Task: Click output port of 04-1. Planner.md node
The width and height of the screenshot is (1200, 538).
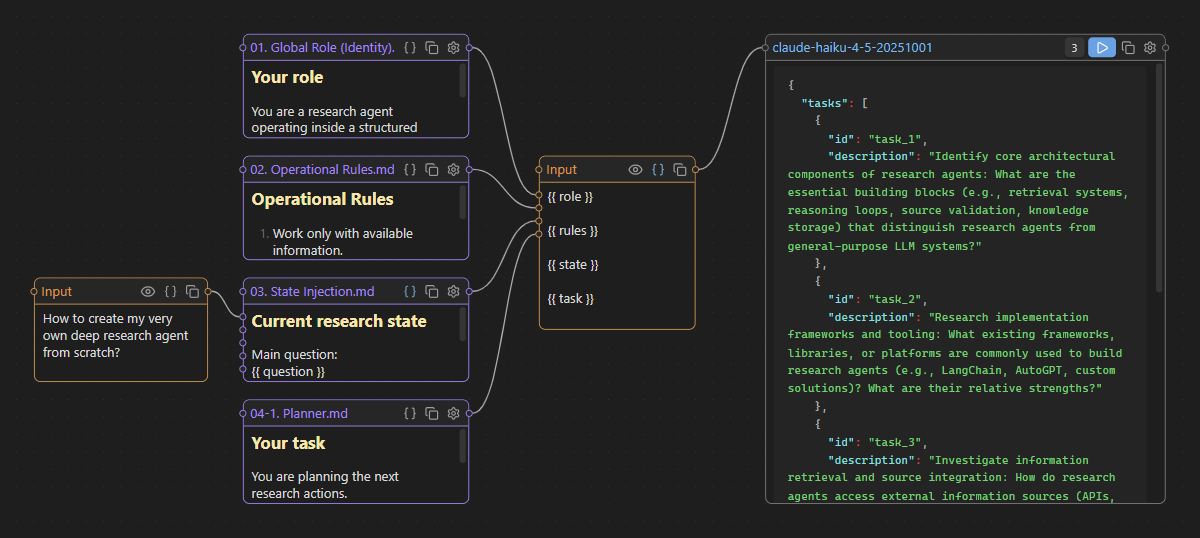Action: [469, 413]
